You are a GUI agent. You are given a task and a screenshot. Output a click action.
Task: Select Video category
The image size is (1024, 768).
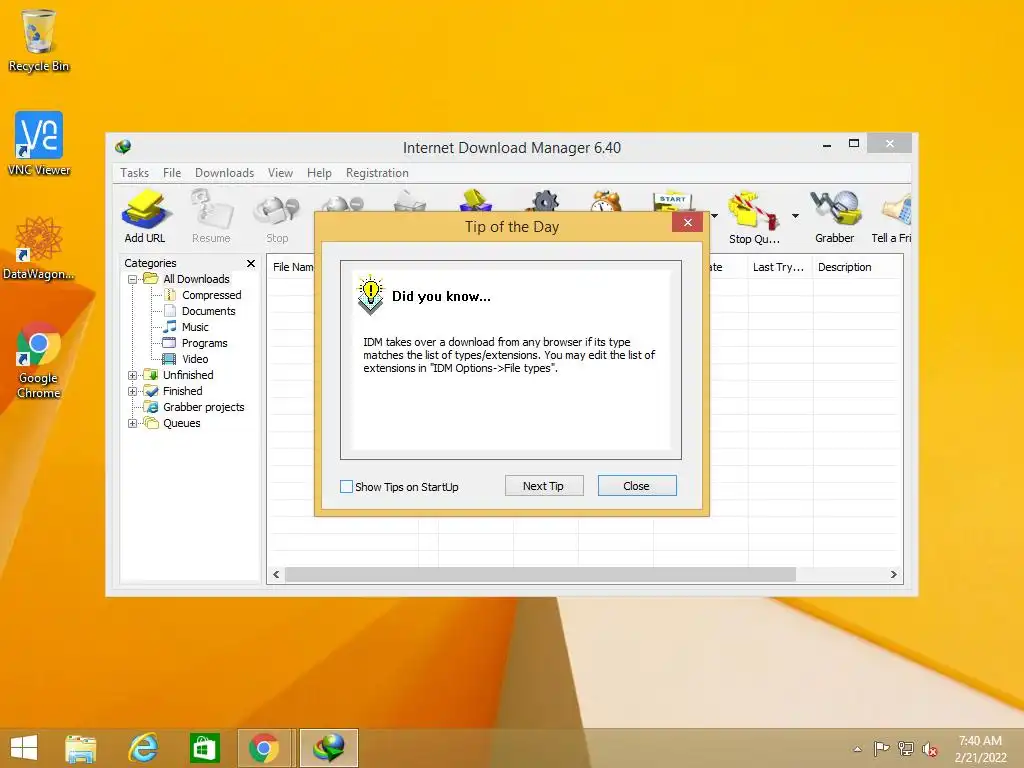pos(195,359)
